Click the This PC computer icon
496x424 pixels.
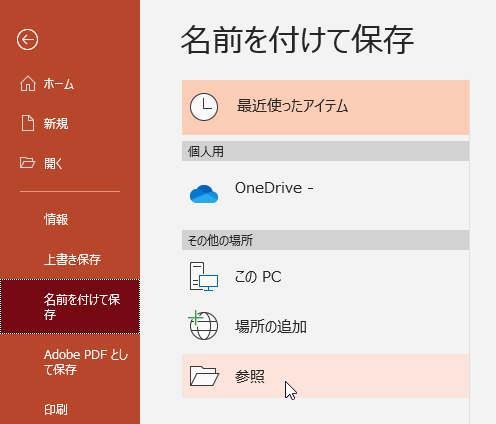[204, 276]
